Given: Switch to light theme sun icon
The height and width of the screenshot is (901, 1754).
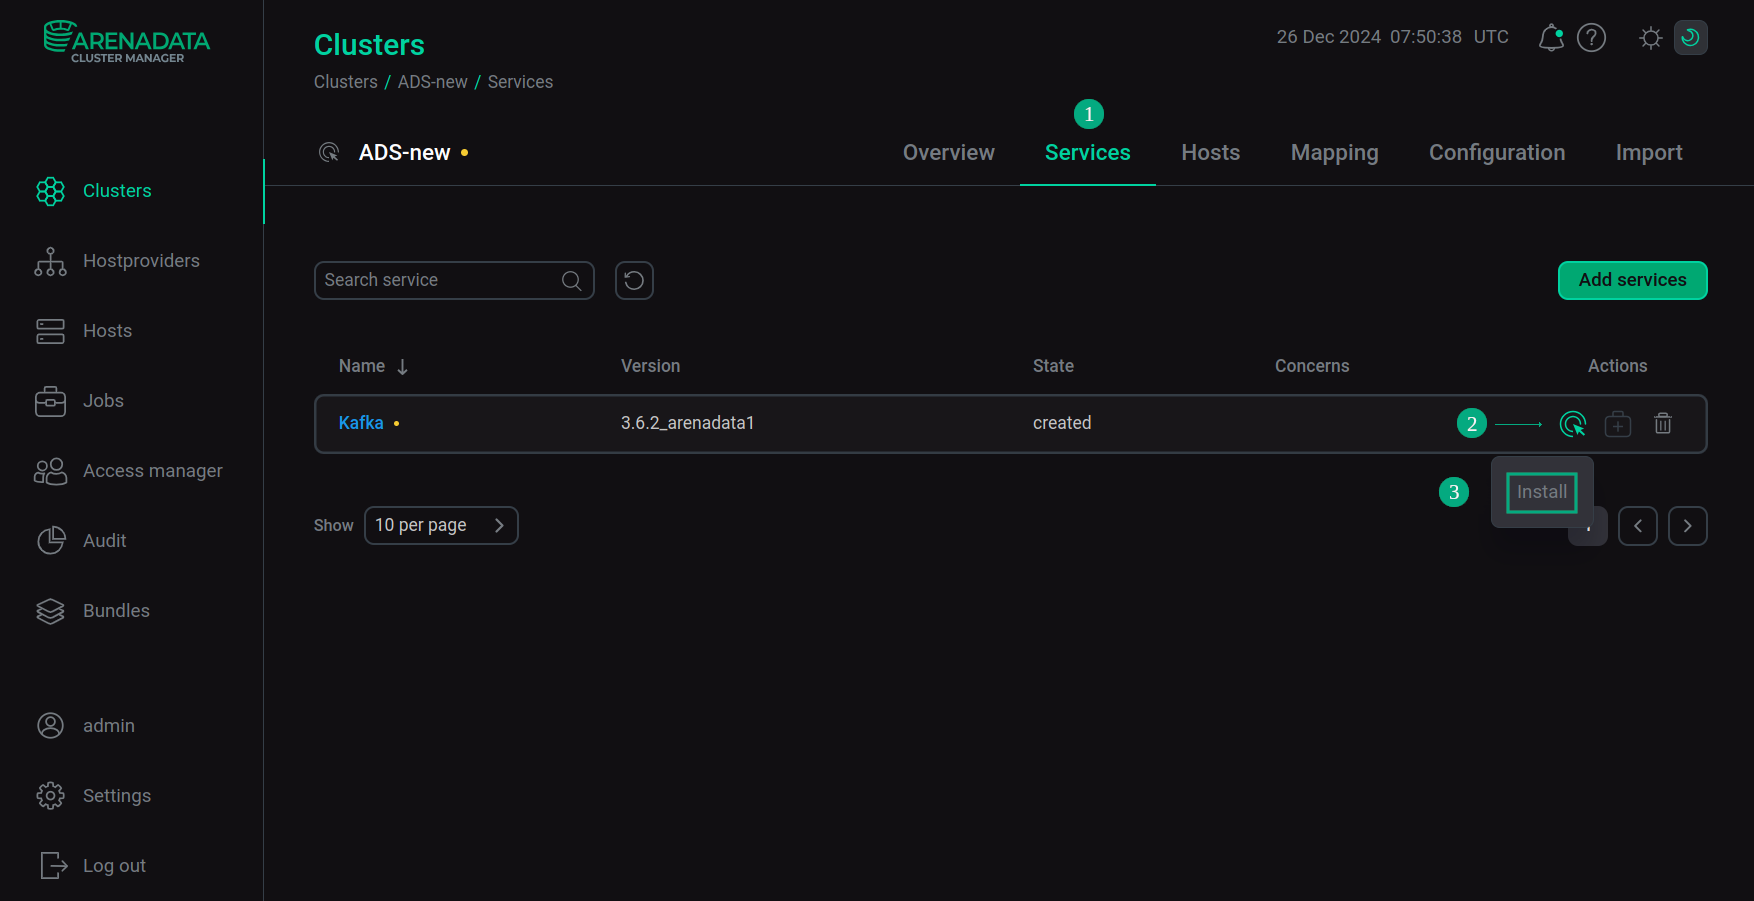Looking at the screenshot, I should coord(1650,38).
